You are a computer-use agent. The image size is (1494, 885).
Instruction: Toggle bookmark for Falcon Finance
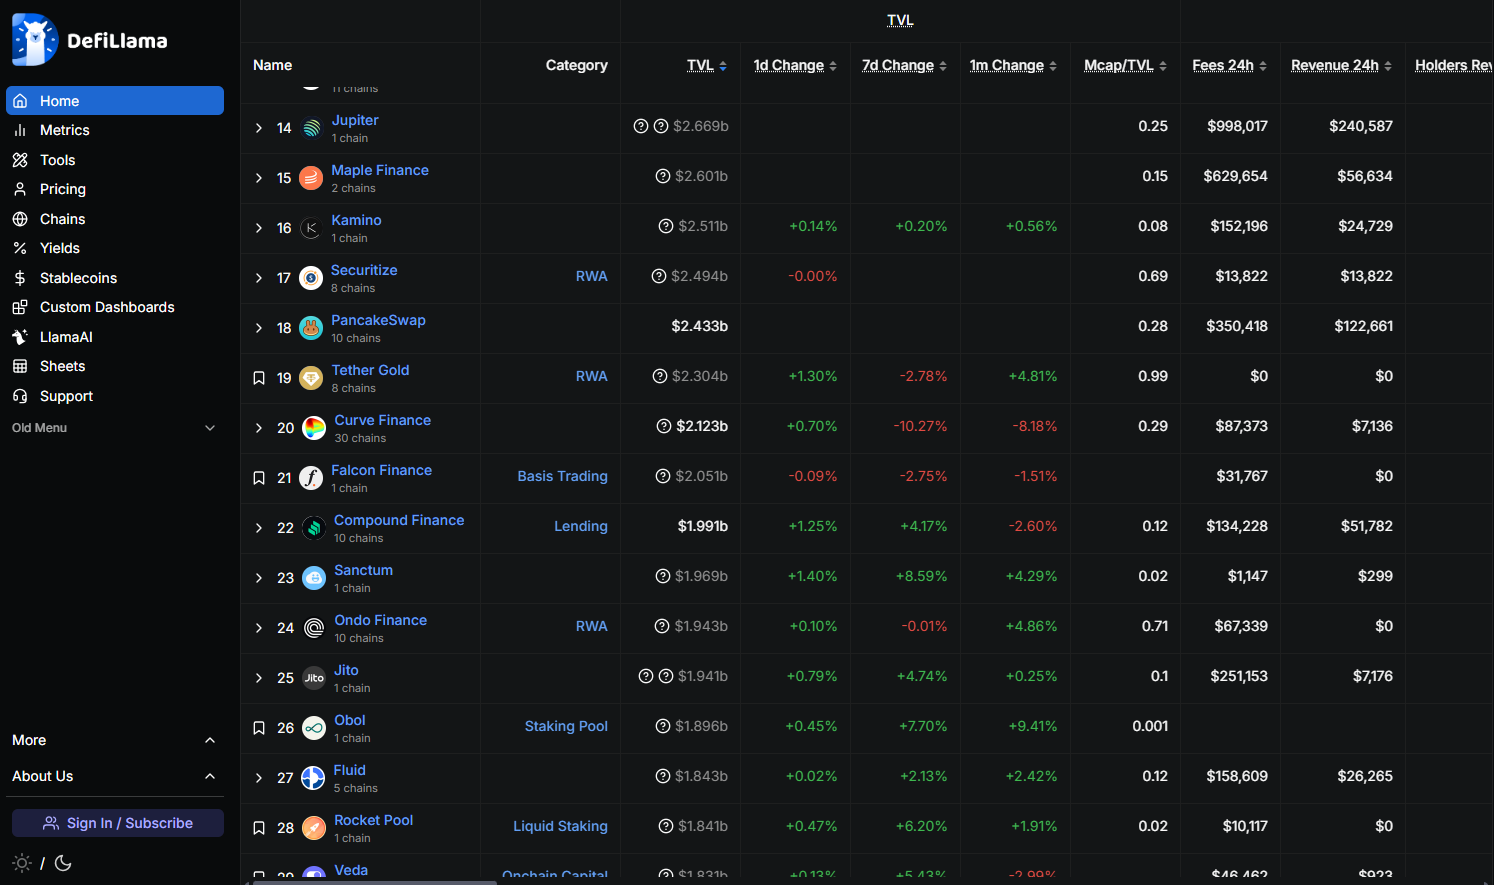(x=259, y=478)
